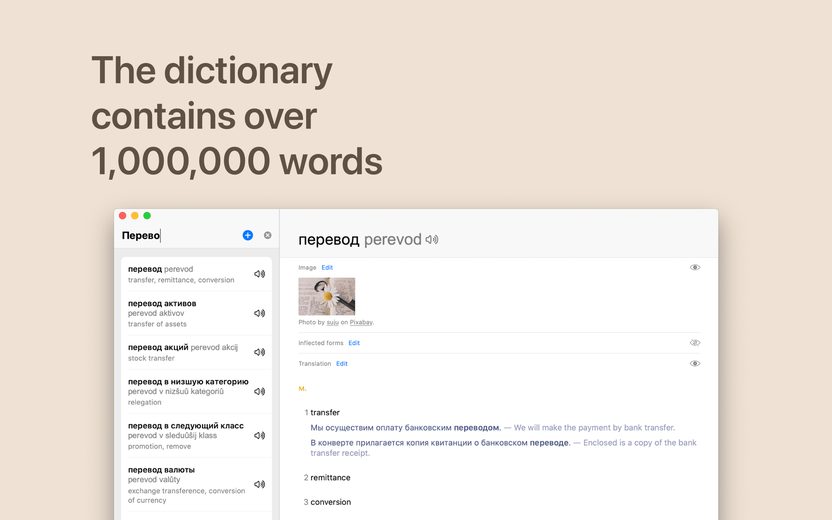The width and height of the screenshot is (832, 520).
Task: Maximize the window with the green button
Action: click(147, 215)
